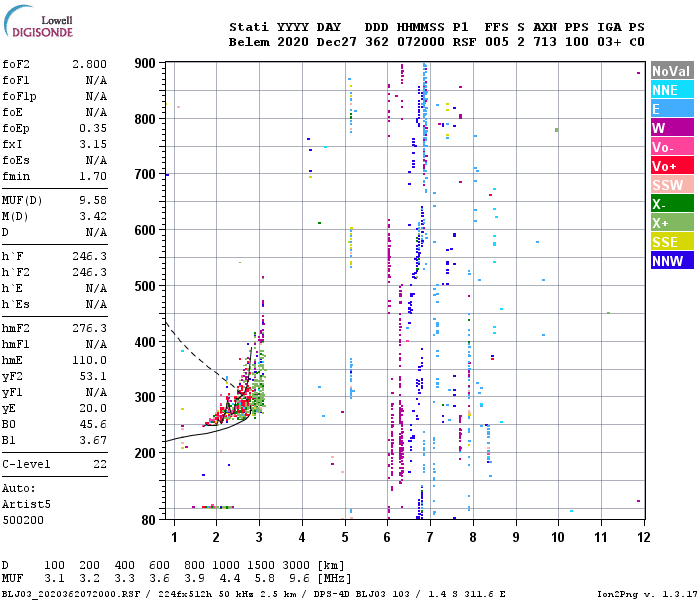Select the X- legend swatch
This screenshot has height=600, width=700.
pyautogui.click(x=672, y=204)
